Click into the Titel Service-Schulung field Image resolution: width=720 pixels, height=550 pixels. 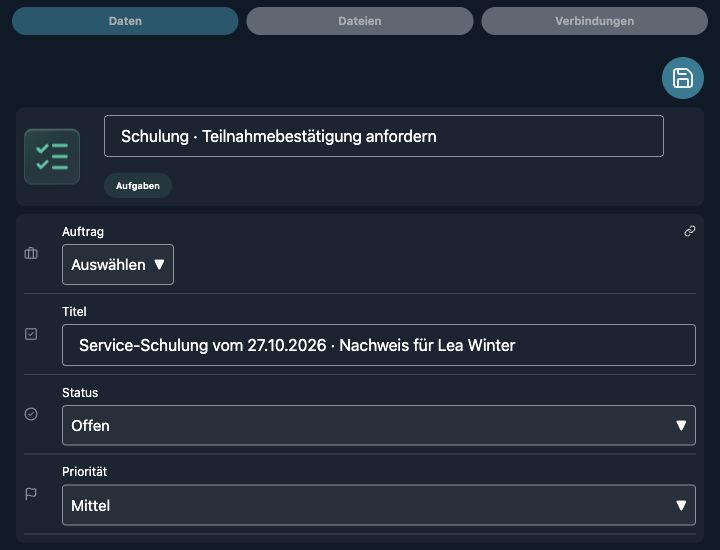378,345
